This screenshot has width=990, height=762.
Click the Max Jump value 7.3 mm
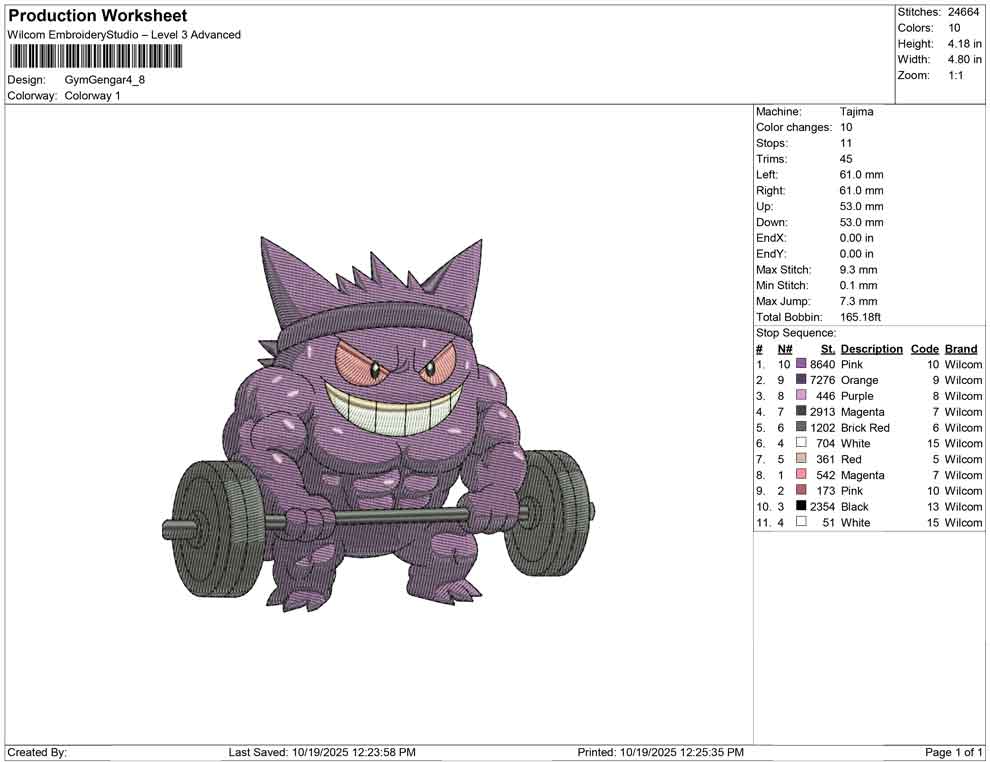pos(859,301)
